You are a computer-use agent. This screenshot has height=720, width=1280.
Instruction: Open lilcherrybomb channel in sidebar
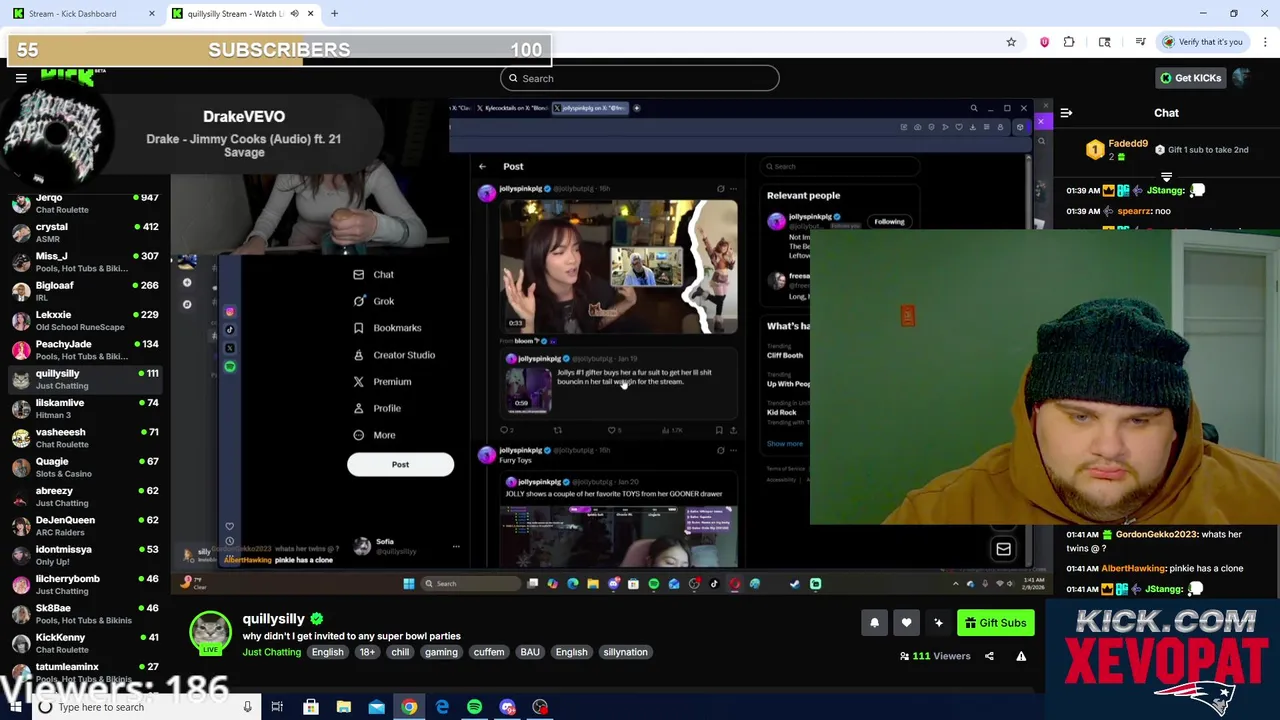point(85,584)
